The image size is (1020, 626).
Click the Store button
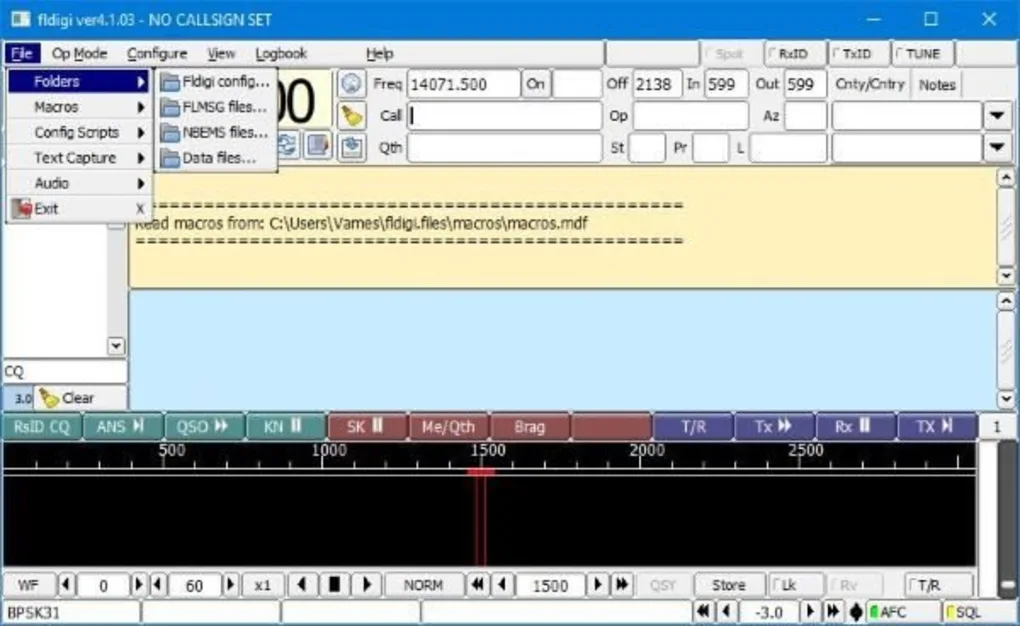(728, 586)
